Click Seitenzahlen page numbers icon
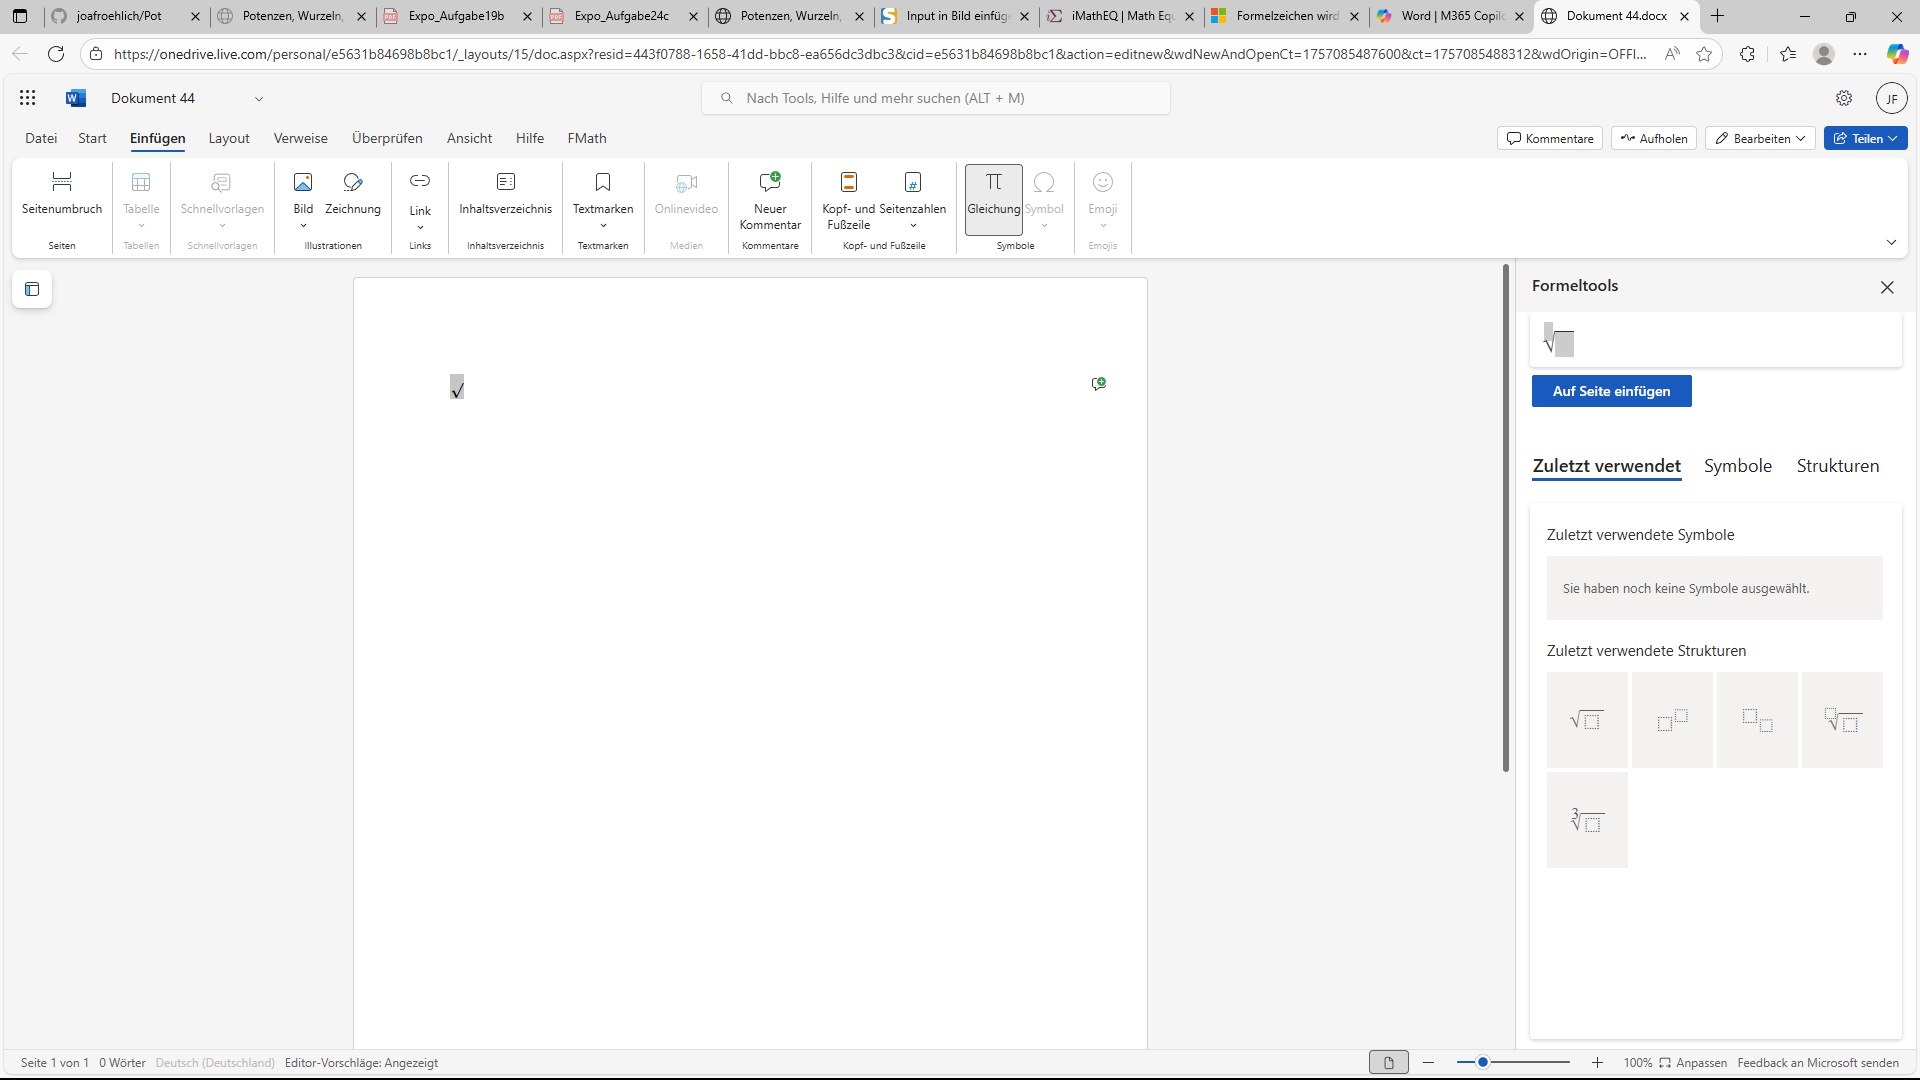1920x1080 pixels. pyautogui.click(x=913, y=182)
